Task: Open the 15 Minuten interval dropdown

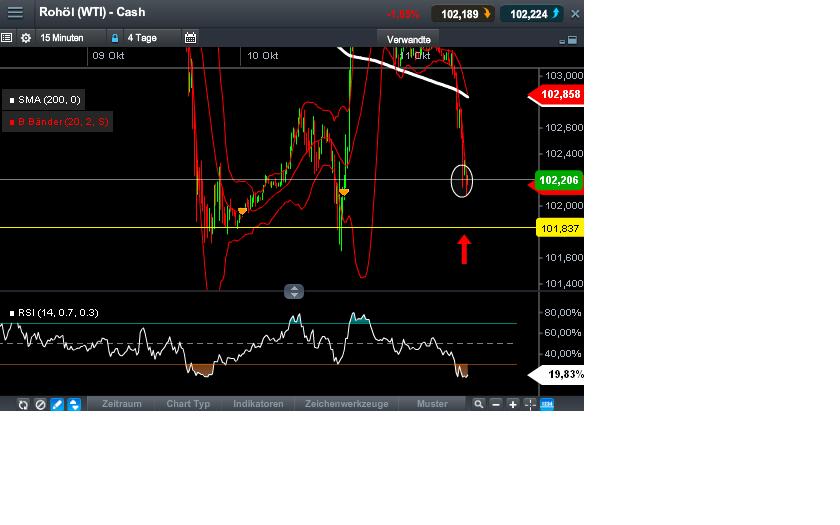Action: tap(70, 38)
